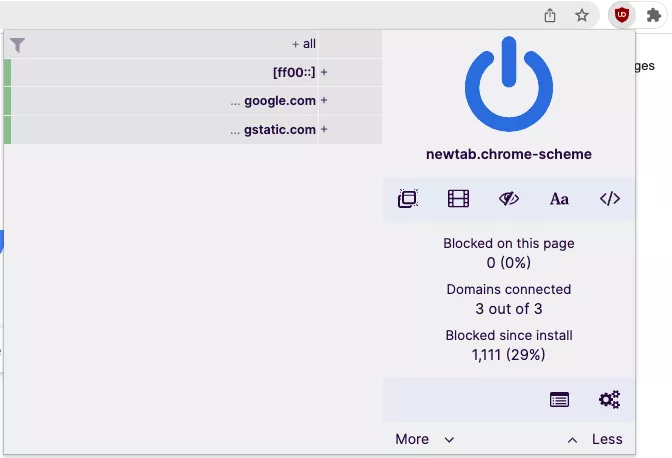
Task: Click the firewall filter funnel icon
Action: 18,45
